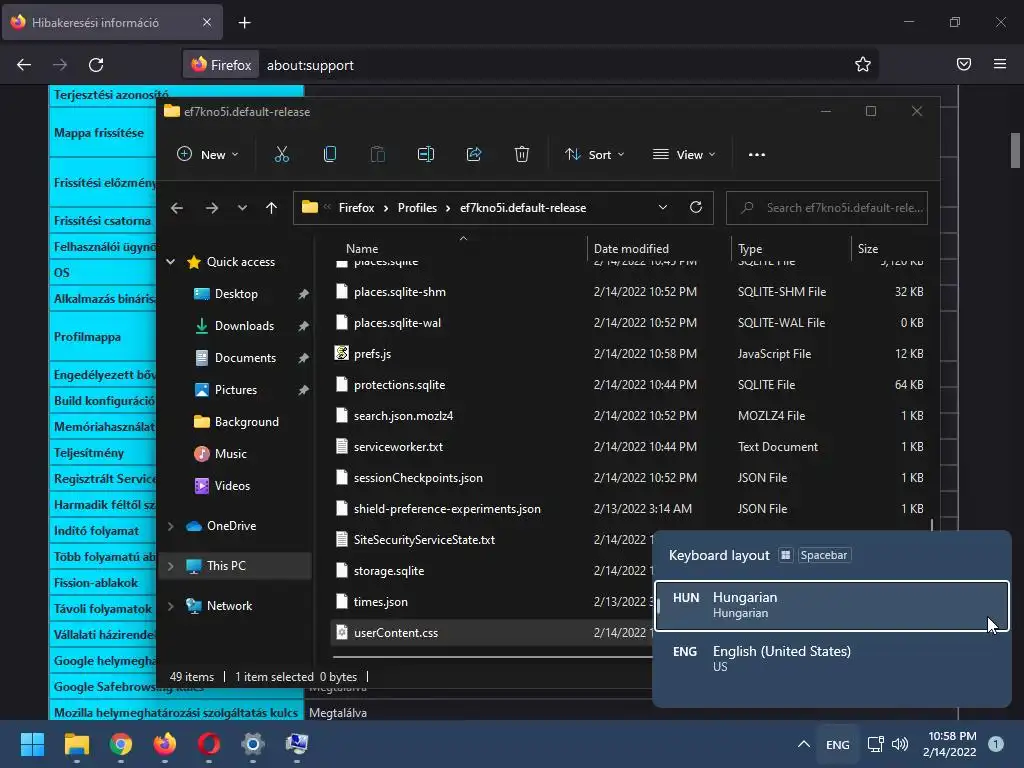Screen dimensions: 1024x768
Task: Click the ENG language indicator in taskbar
Action: (838, 744)
